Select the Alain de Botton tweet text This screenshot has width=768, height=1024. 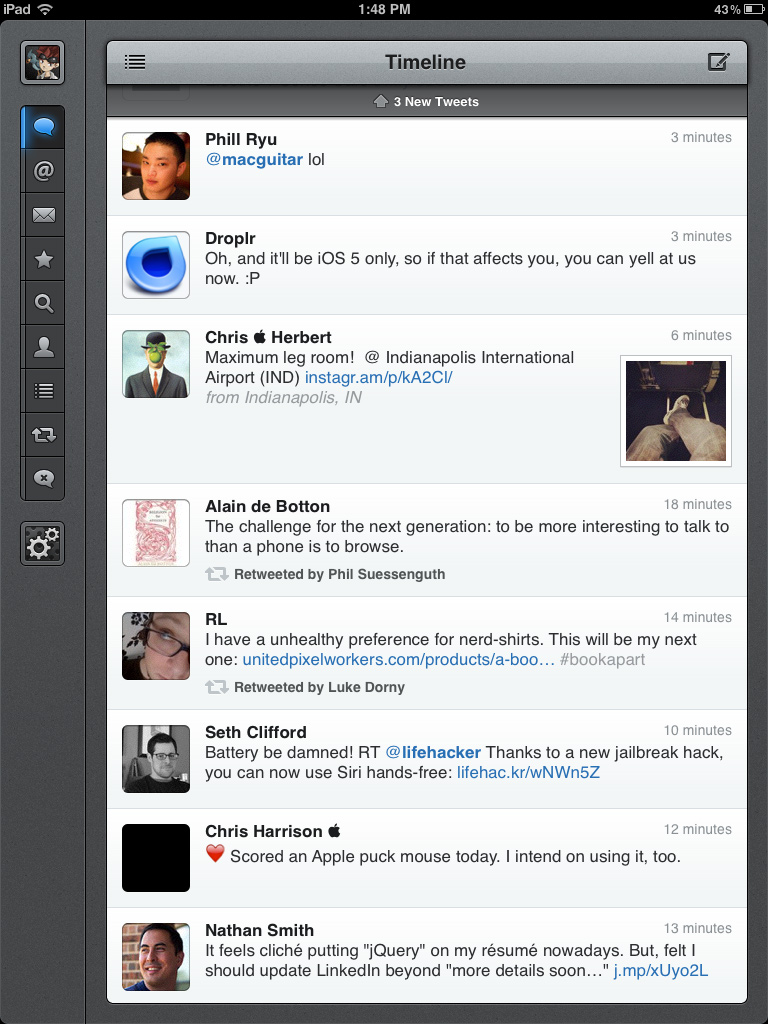[467, 537]
